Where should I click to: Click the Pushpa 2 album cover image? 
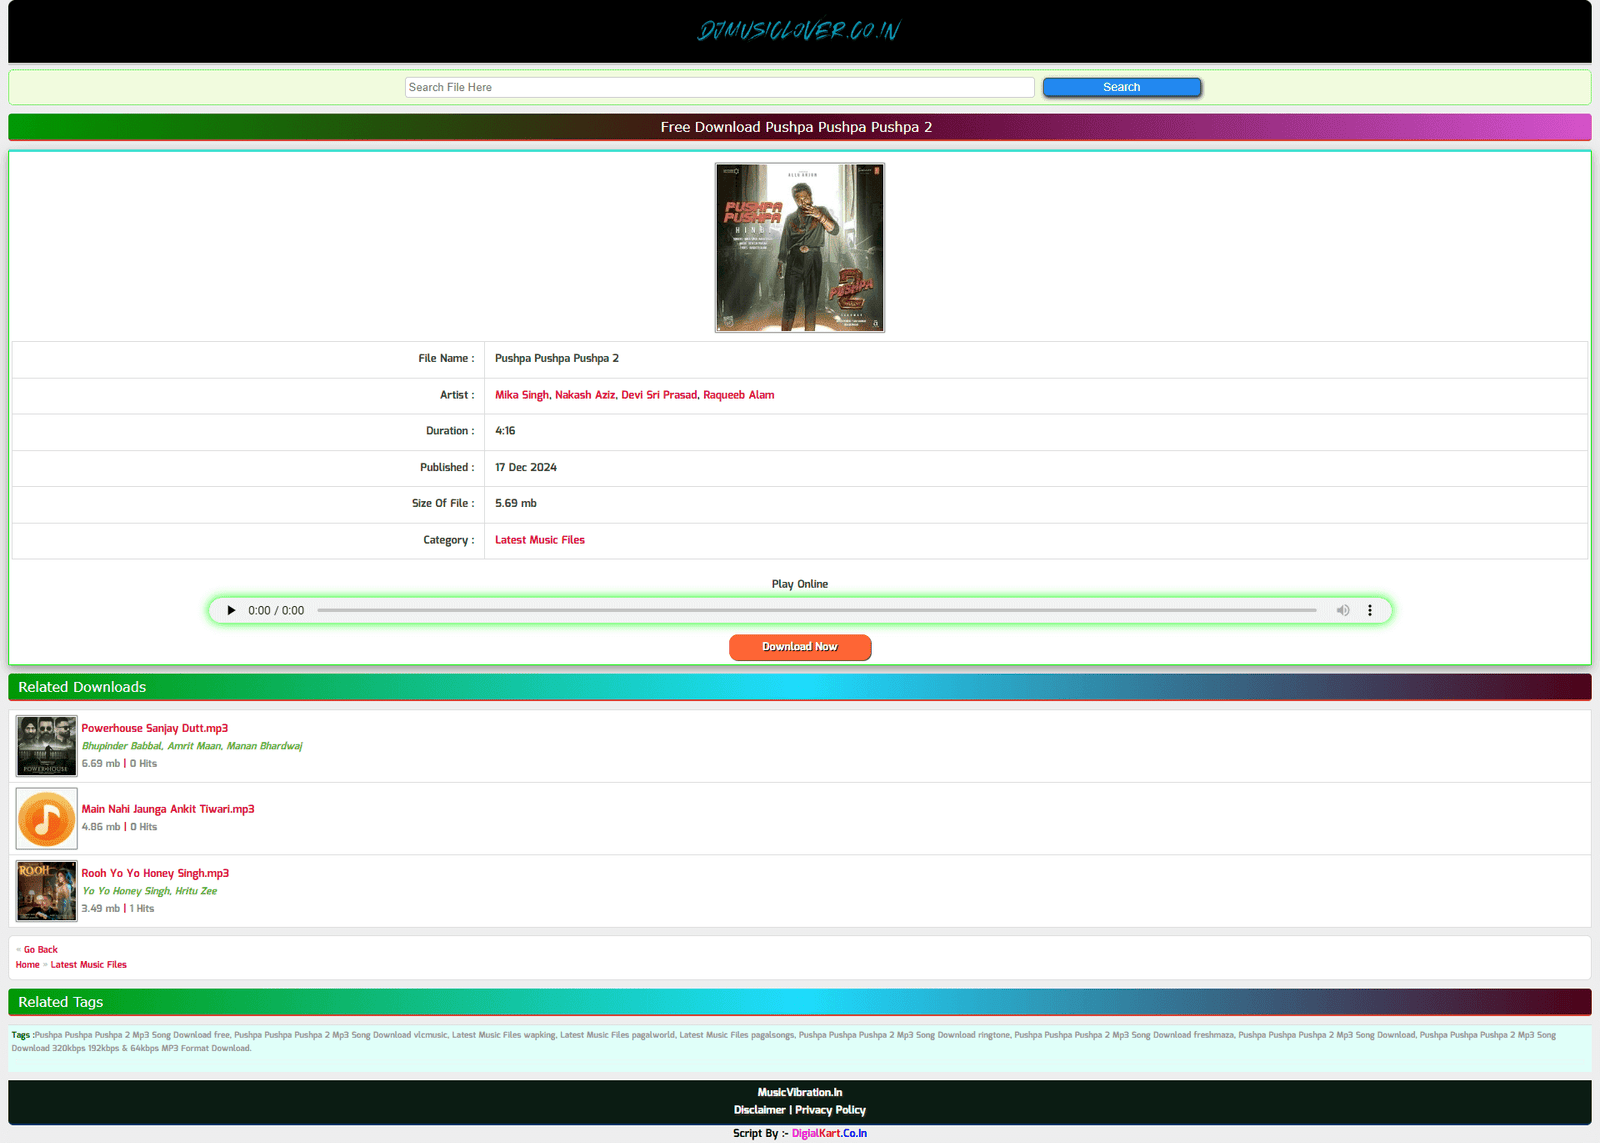tap(799, 248)
